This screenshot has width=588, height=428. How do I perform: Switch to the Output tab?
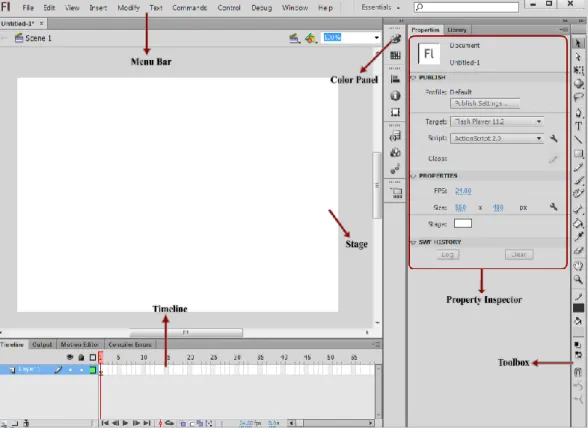[x=42, y=344]
